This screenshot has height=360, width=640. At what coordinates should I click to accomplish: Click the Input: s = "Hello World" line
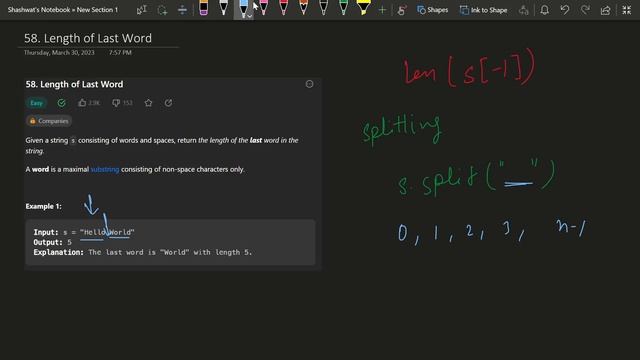pos(84,232)
